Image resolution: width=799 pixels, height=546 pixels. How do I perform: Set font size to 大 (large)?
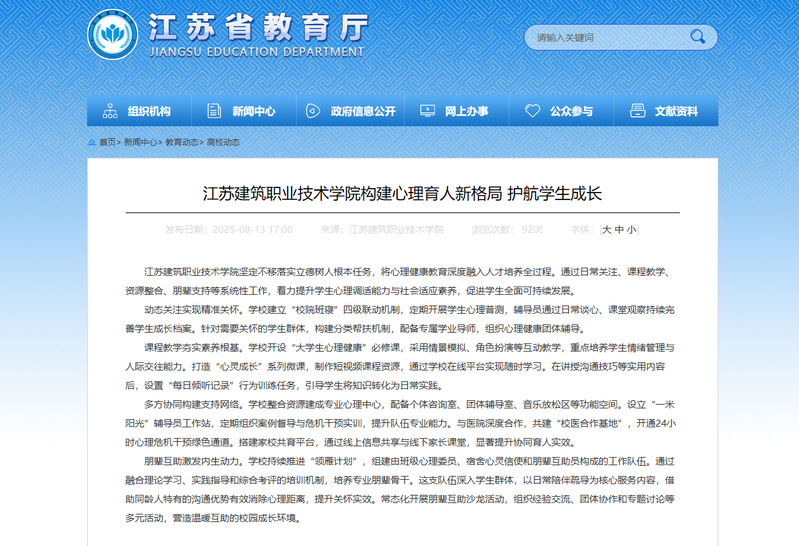[606, 230]
